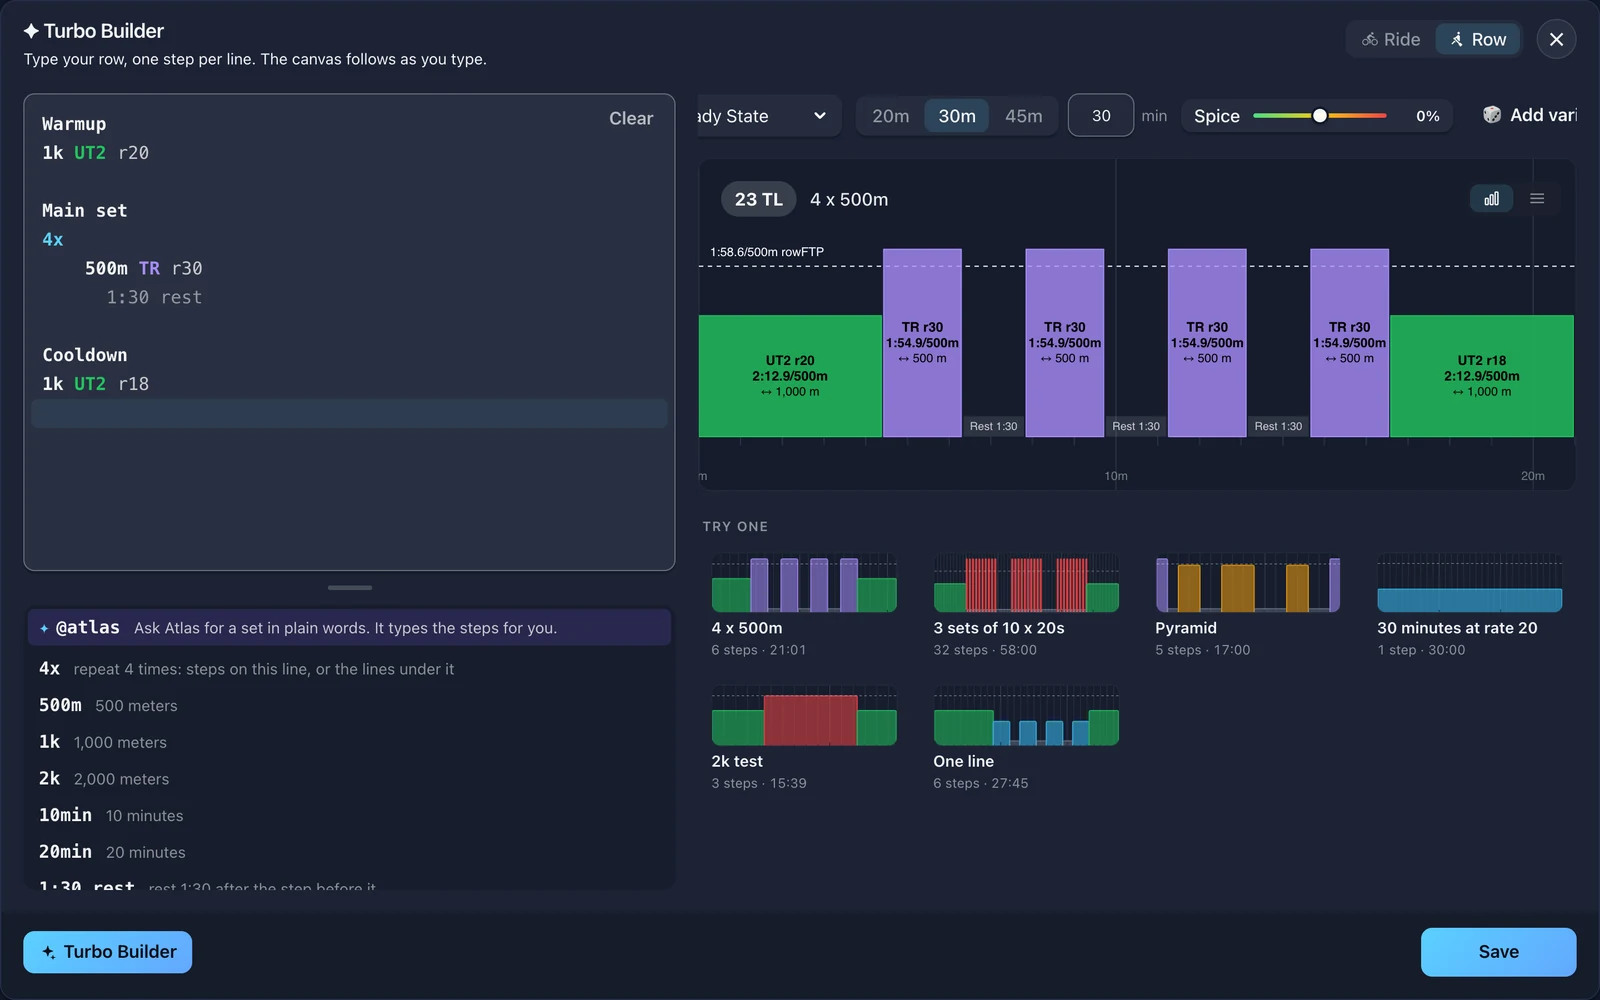Viewport: 1600px width, 1000px height.
Task: Load the One line template
Action: [1026, 739]
